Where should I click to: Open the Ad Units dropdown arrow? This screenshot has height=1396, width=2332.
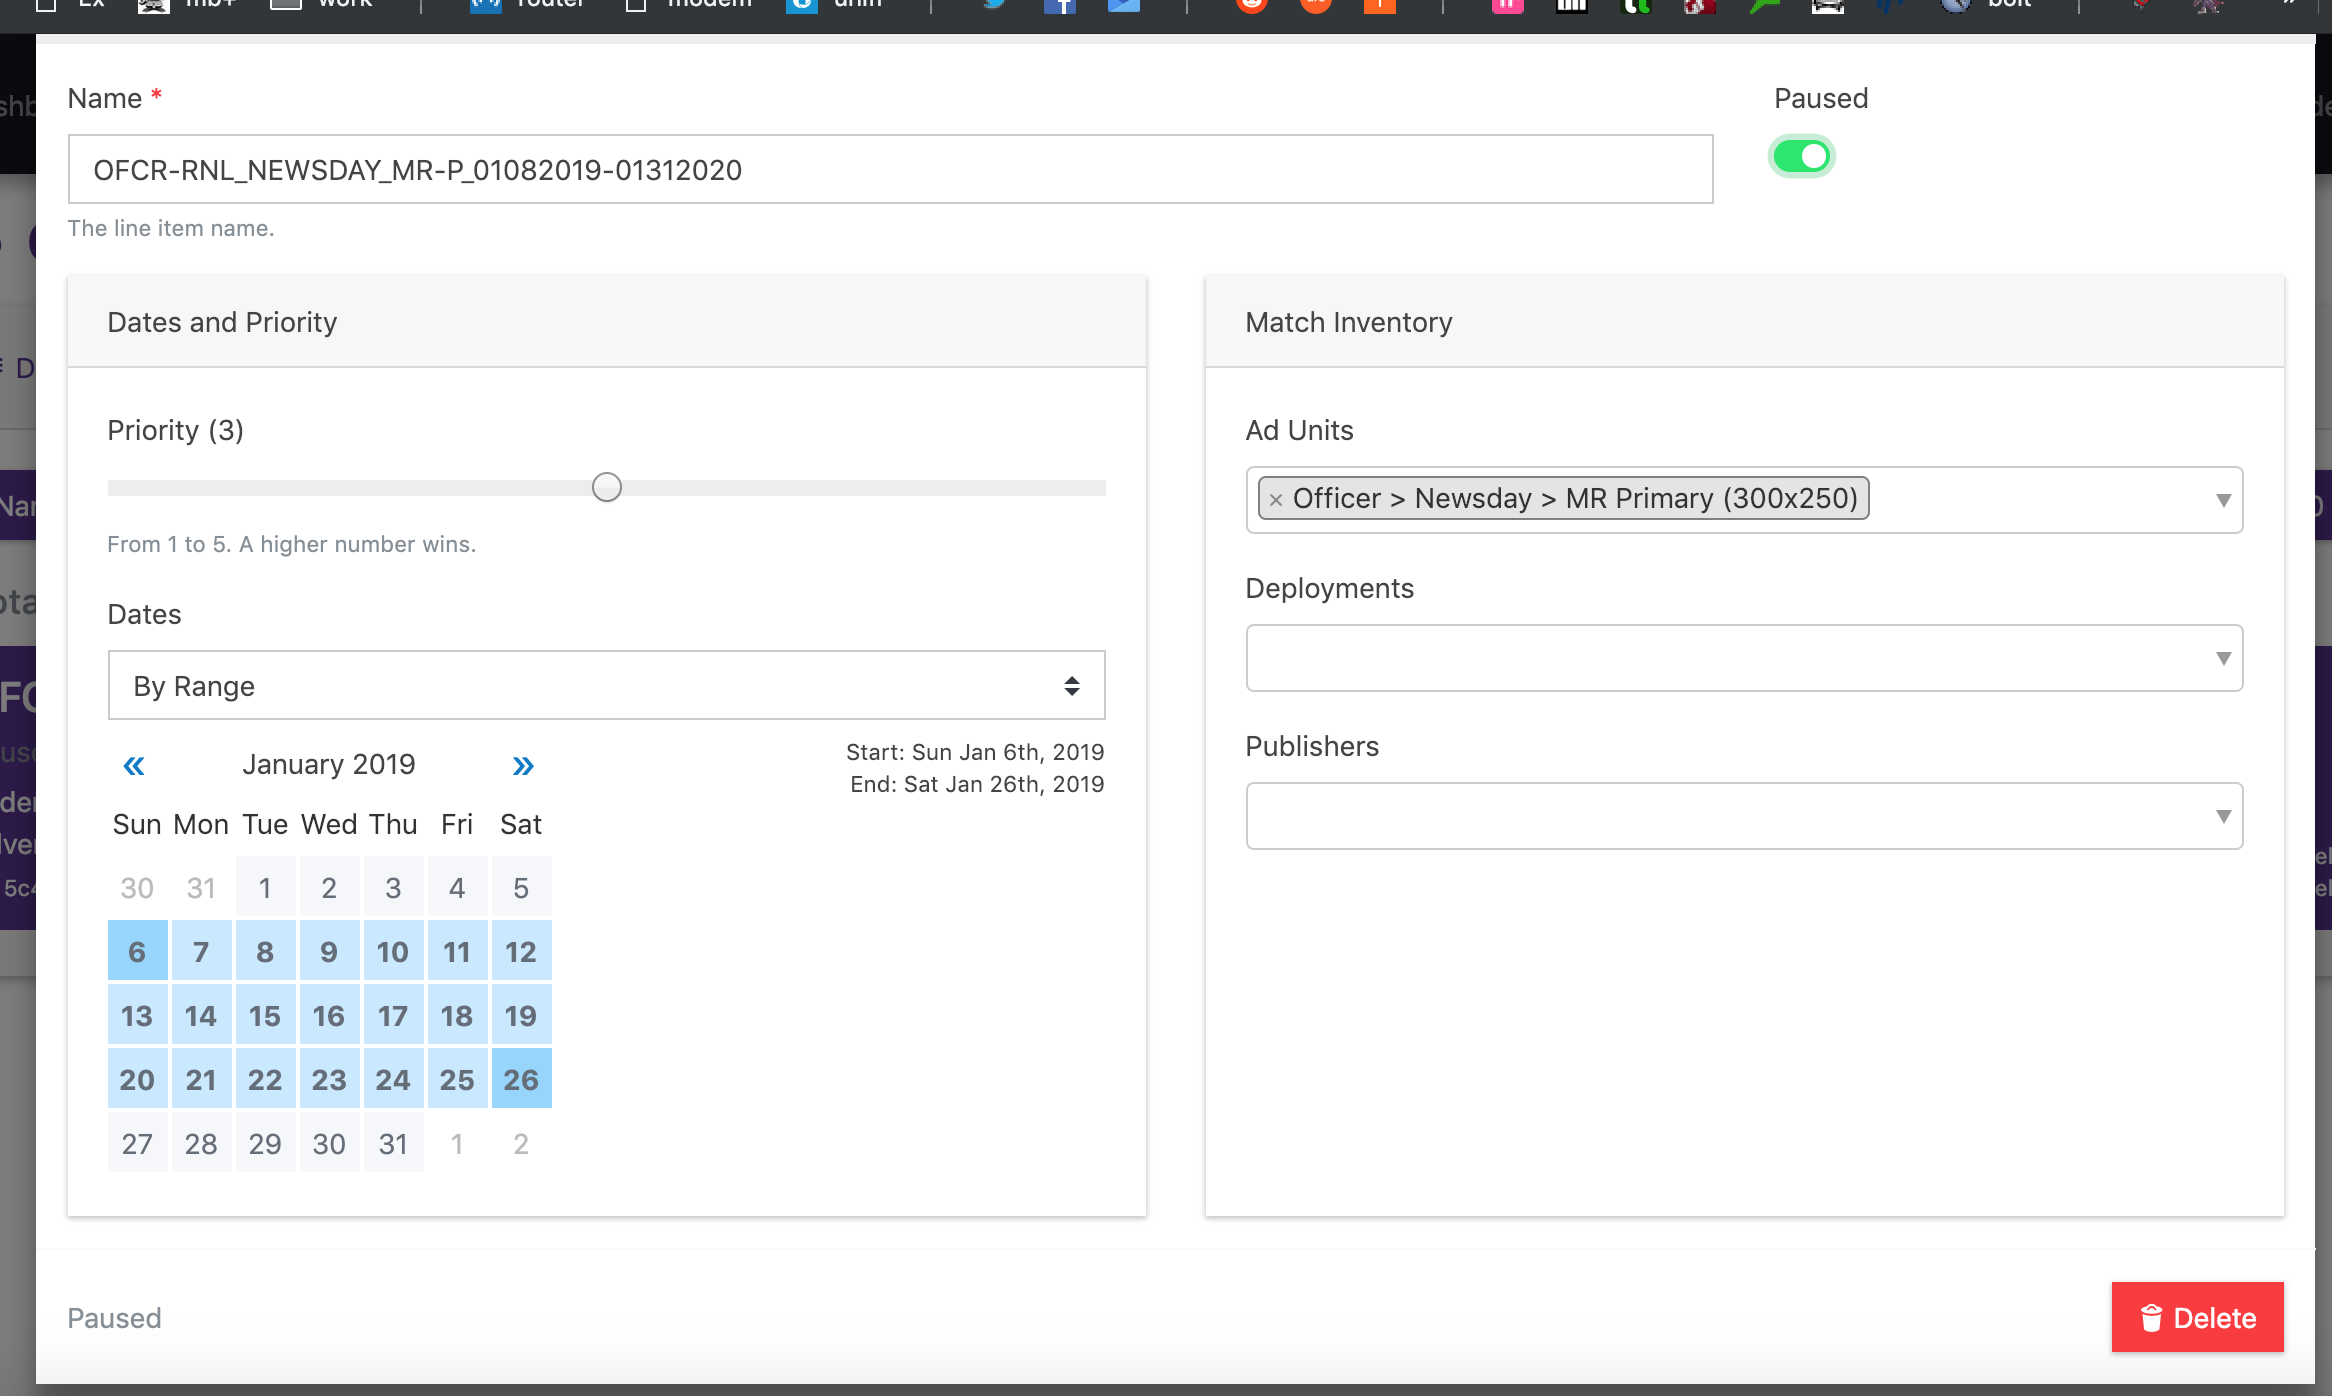(x=2222, y=500)
